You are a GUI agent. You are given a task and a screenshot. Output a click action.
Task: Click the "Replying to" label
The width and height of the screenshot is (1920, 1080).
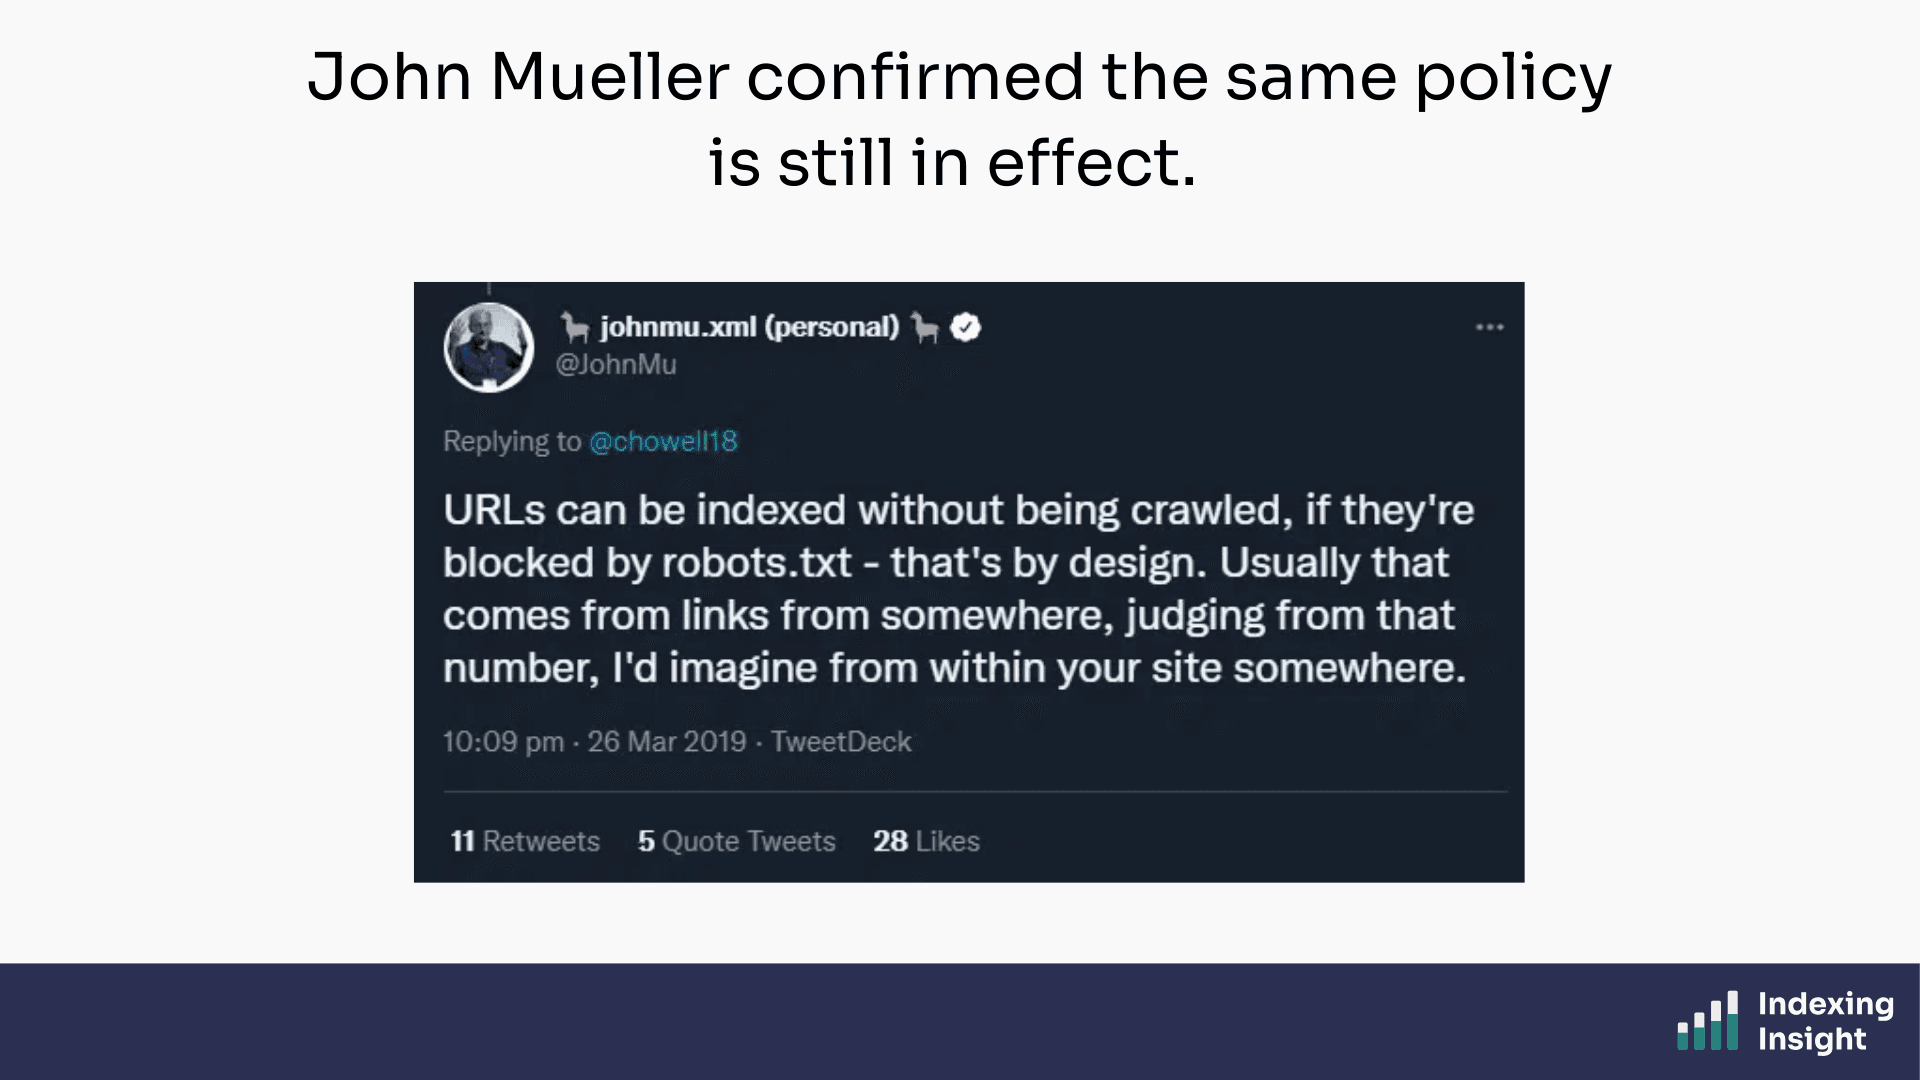(512, 441)
